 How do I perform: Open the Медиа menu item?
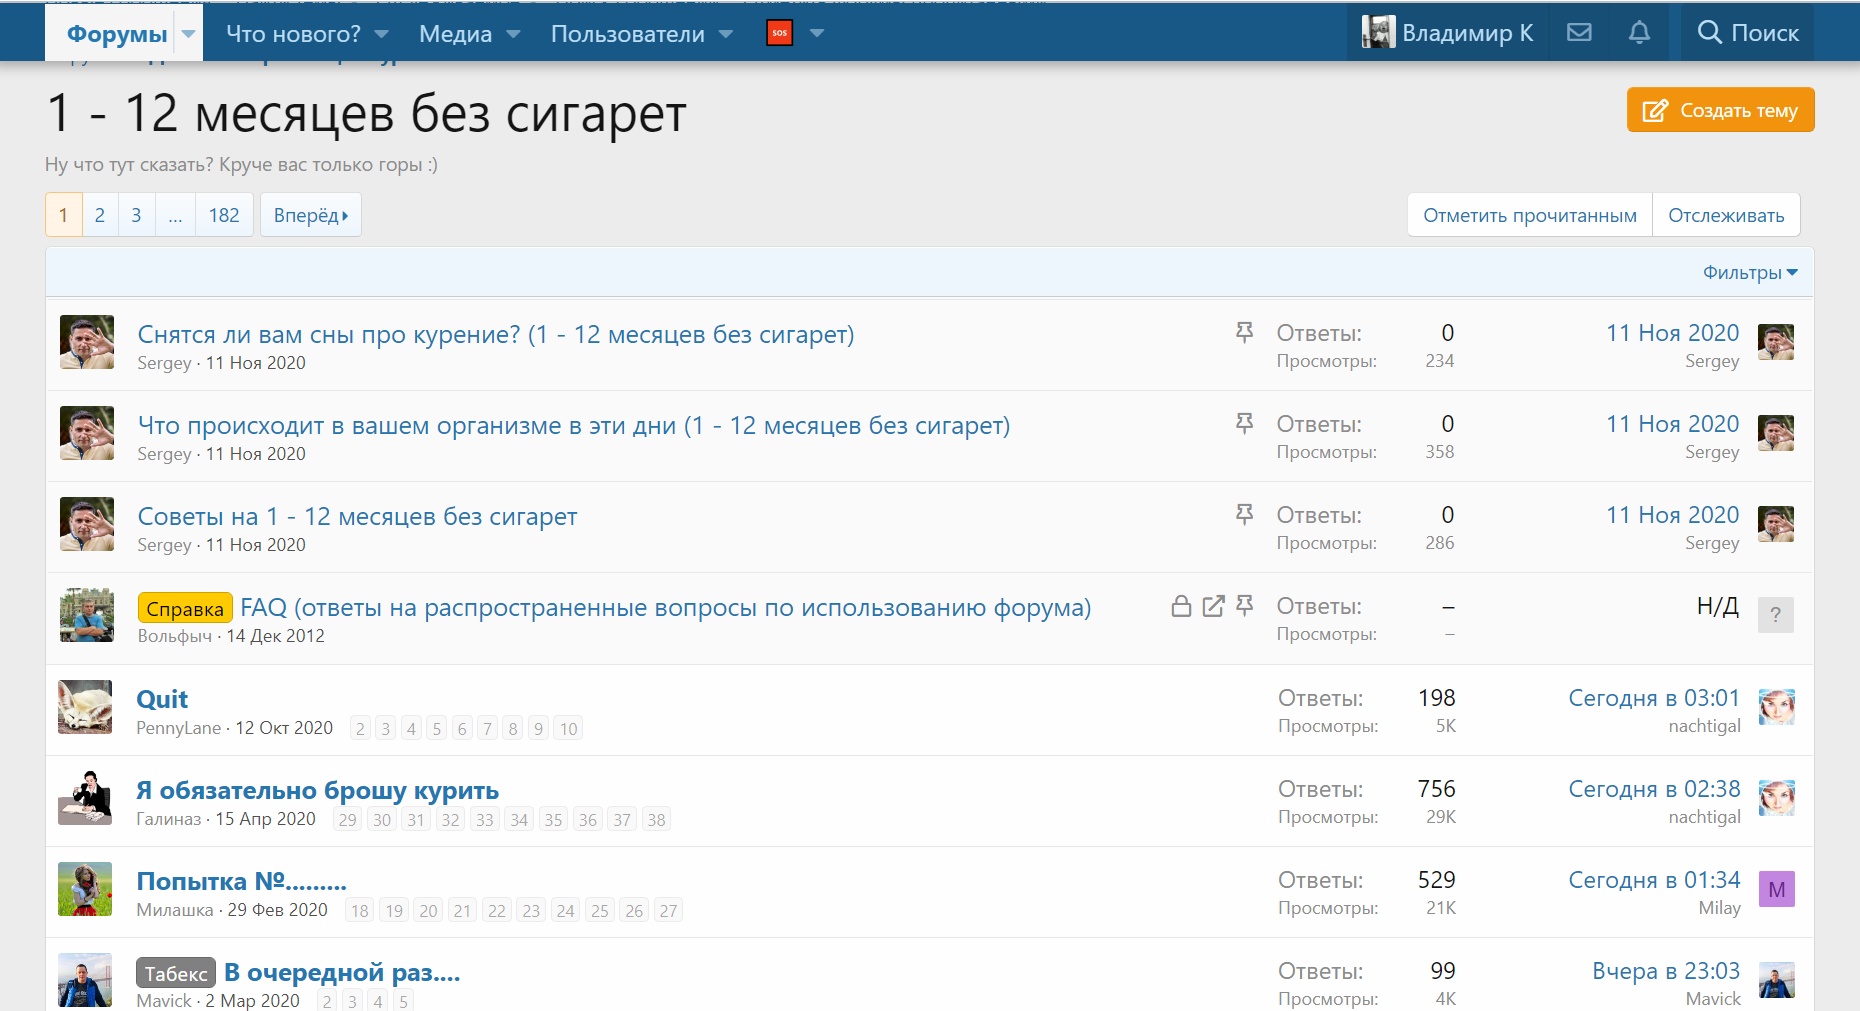tap(455, 34)
